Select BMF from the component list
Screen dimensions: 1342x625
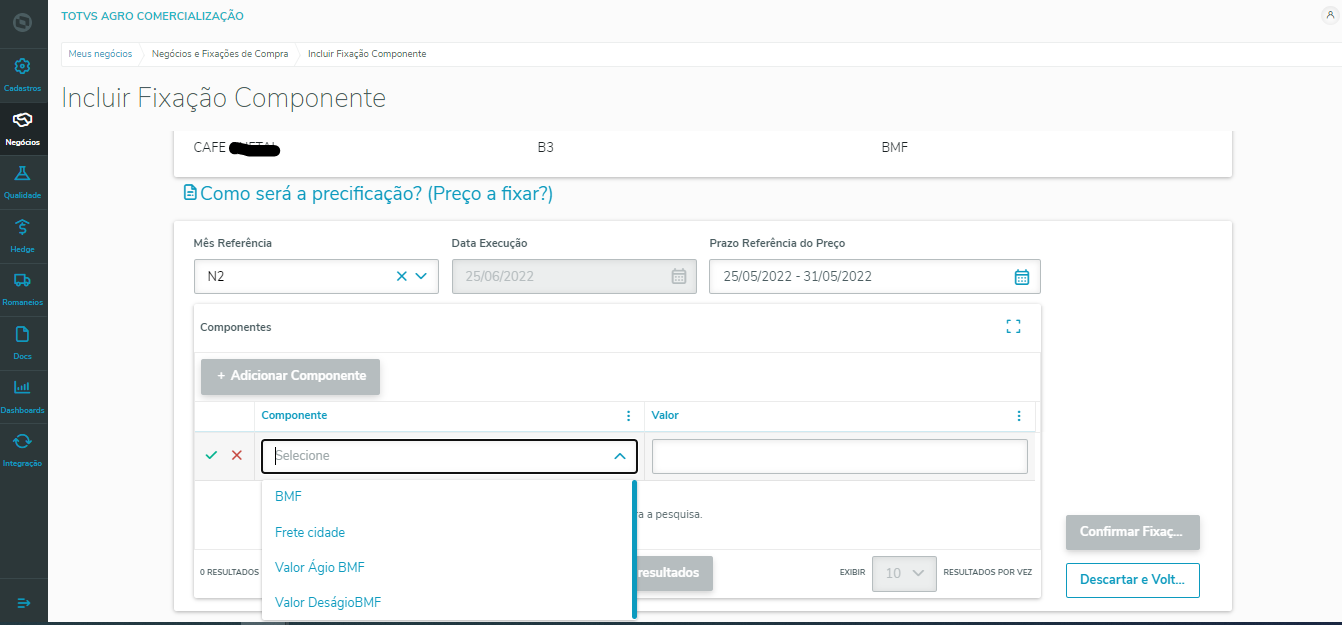pyautogui.click(x=447, y=497)
